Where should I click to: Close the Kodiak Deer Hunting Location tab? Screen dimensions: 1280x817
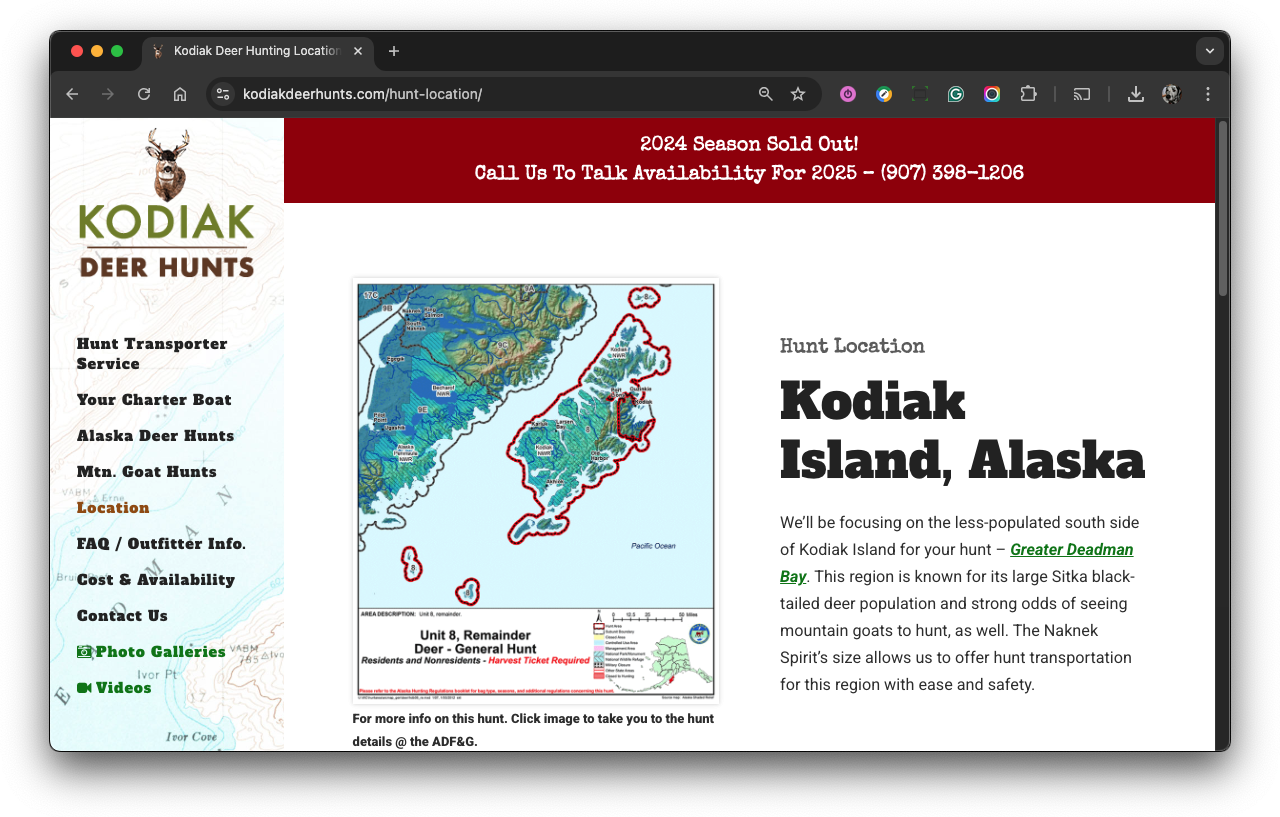click(x=358, y=51)
